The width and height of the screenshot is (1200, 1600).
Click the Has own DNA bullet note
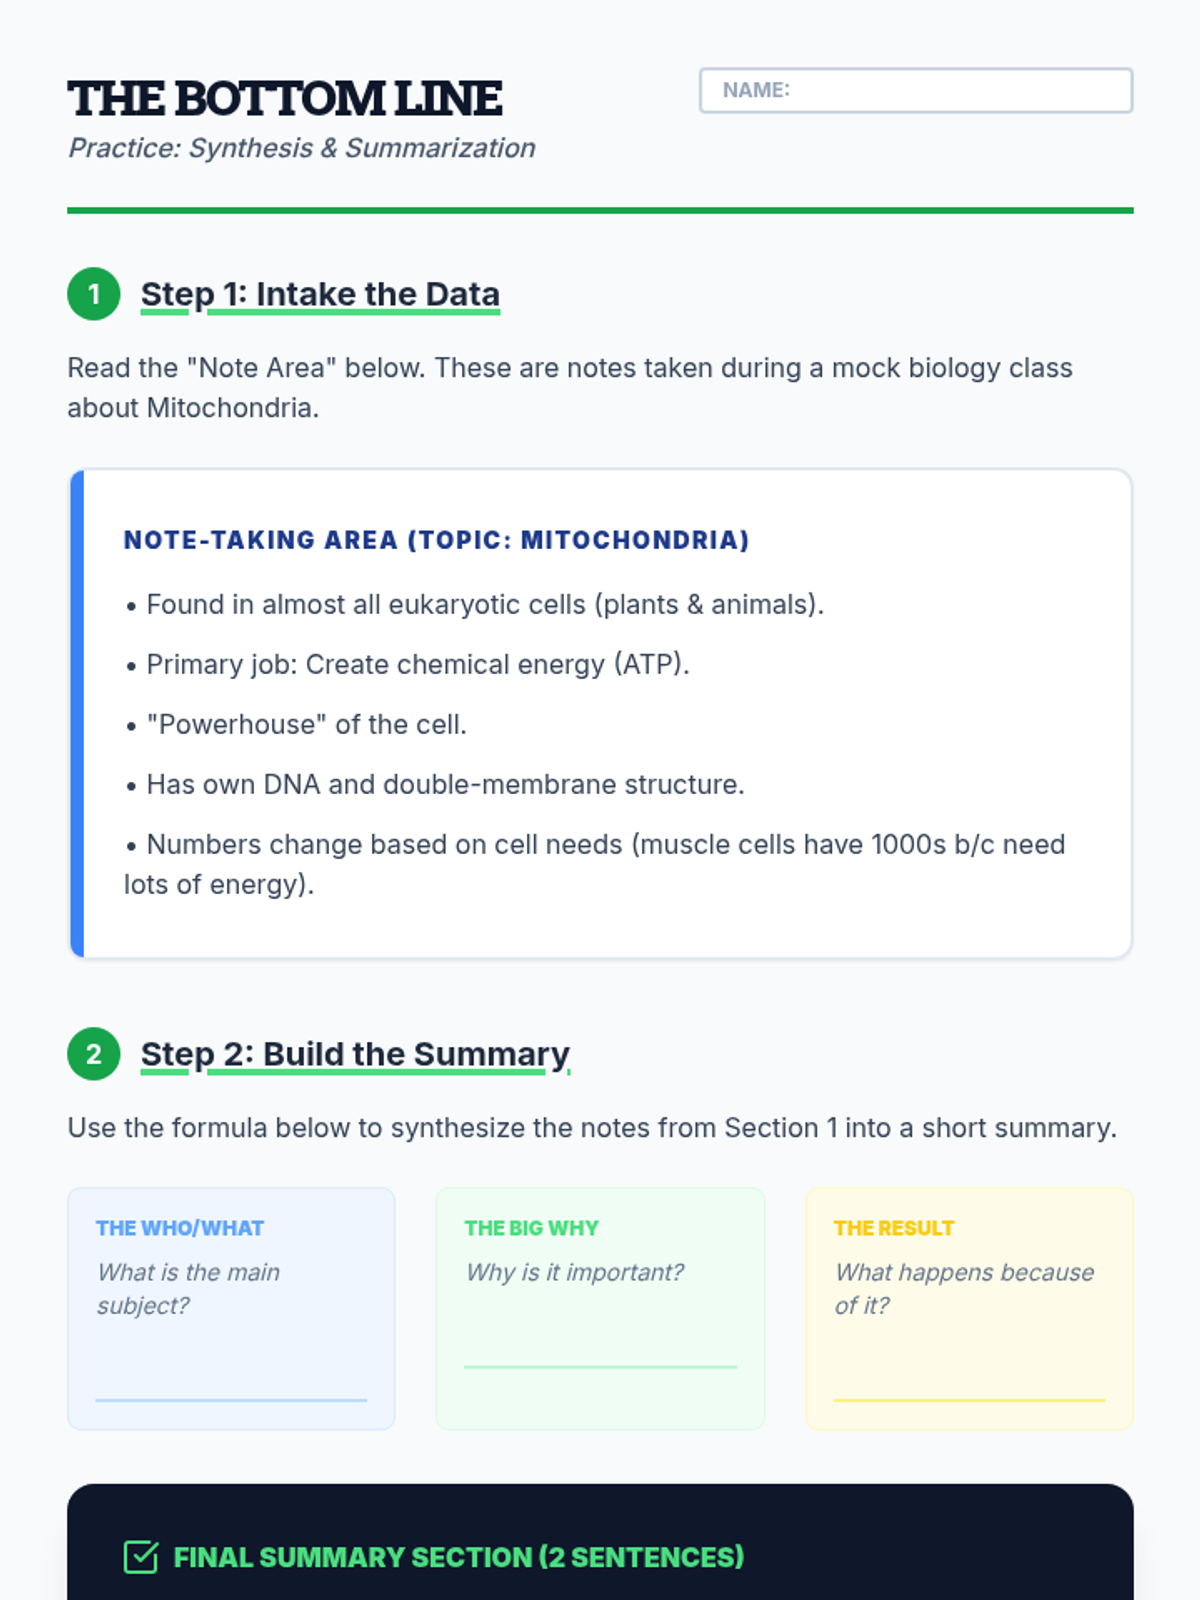(445, 784)
